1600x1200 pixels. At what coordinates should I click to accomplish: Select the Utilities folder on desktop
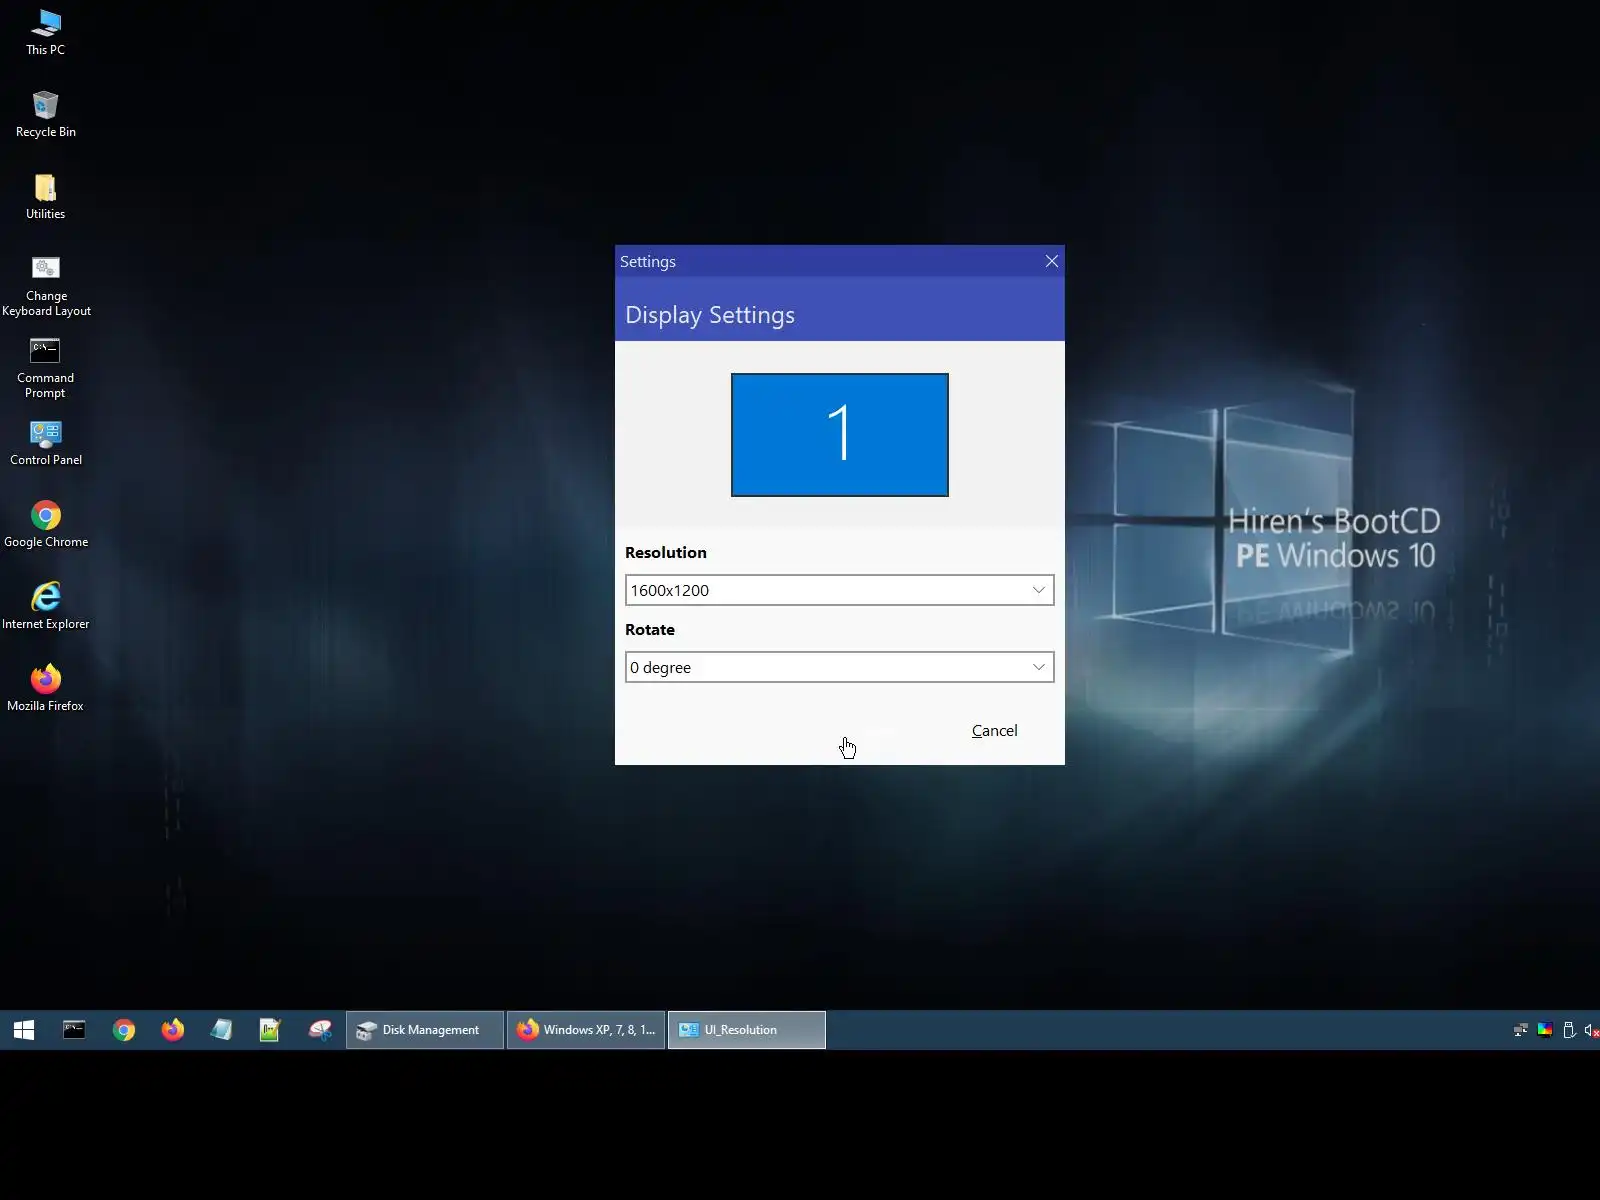(45, 196)
